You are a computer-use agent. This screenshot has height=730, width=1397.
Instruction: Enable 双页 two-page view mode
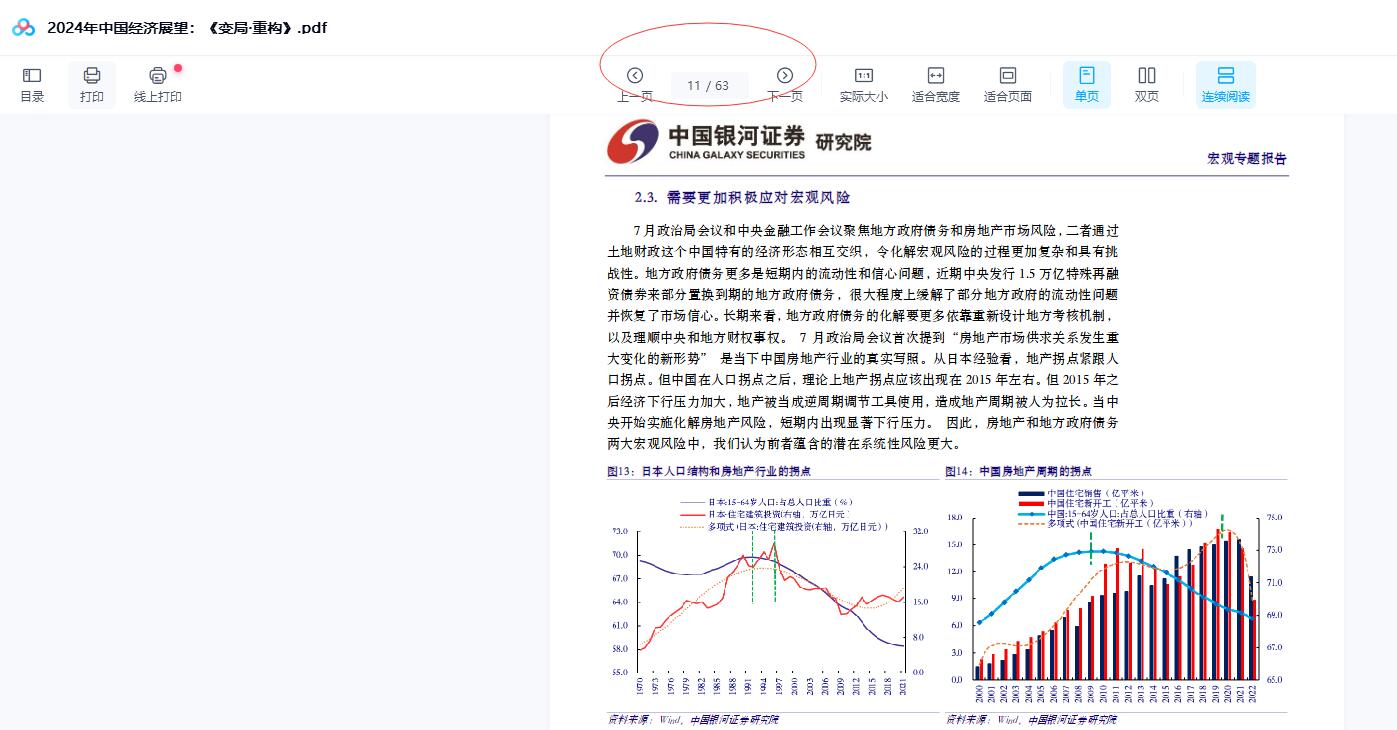pyautogui.click(x=1146, y=84)
